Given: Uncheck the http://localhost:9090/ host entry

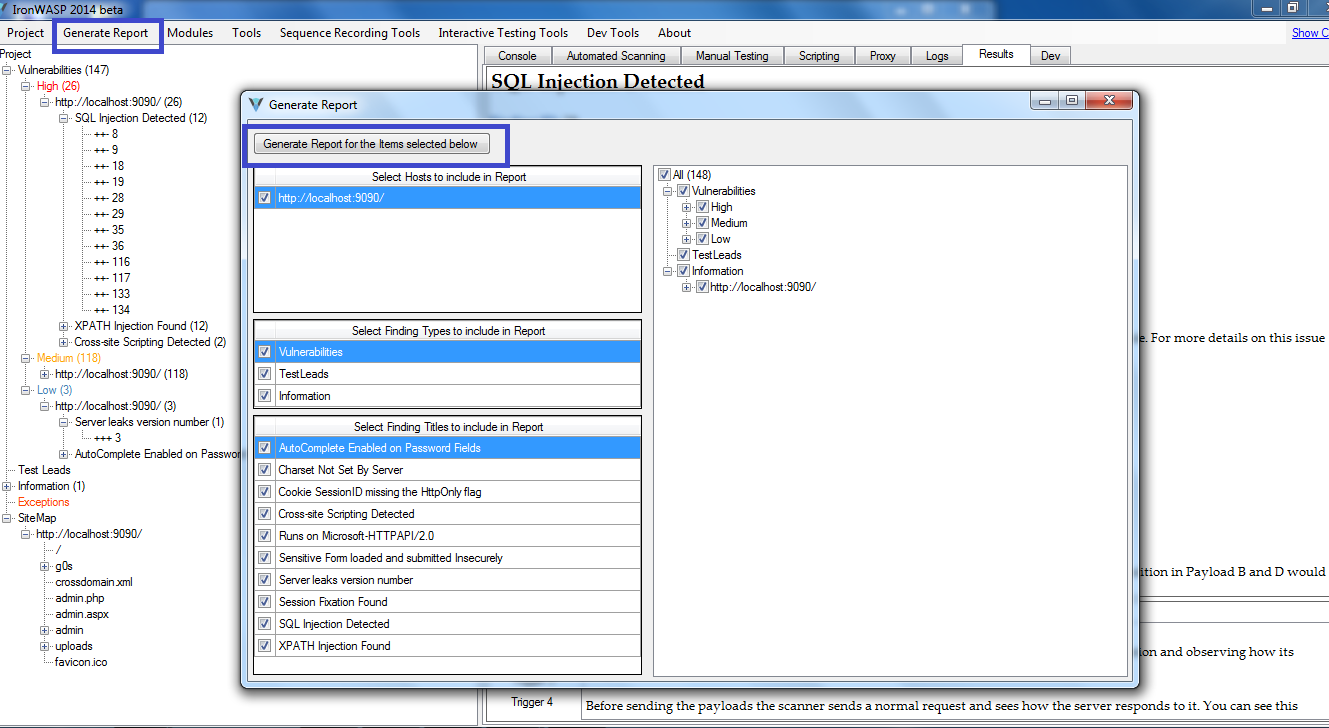Looking at the screenshot, I should 264,197.
